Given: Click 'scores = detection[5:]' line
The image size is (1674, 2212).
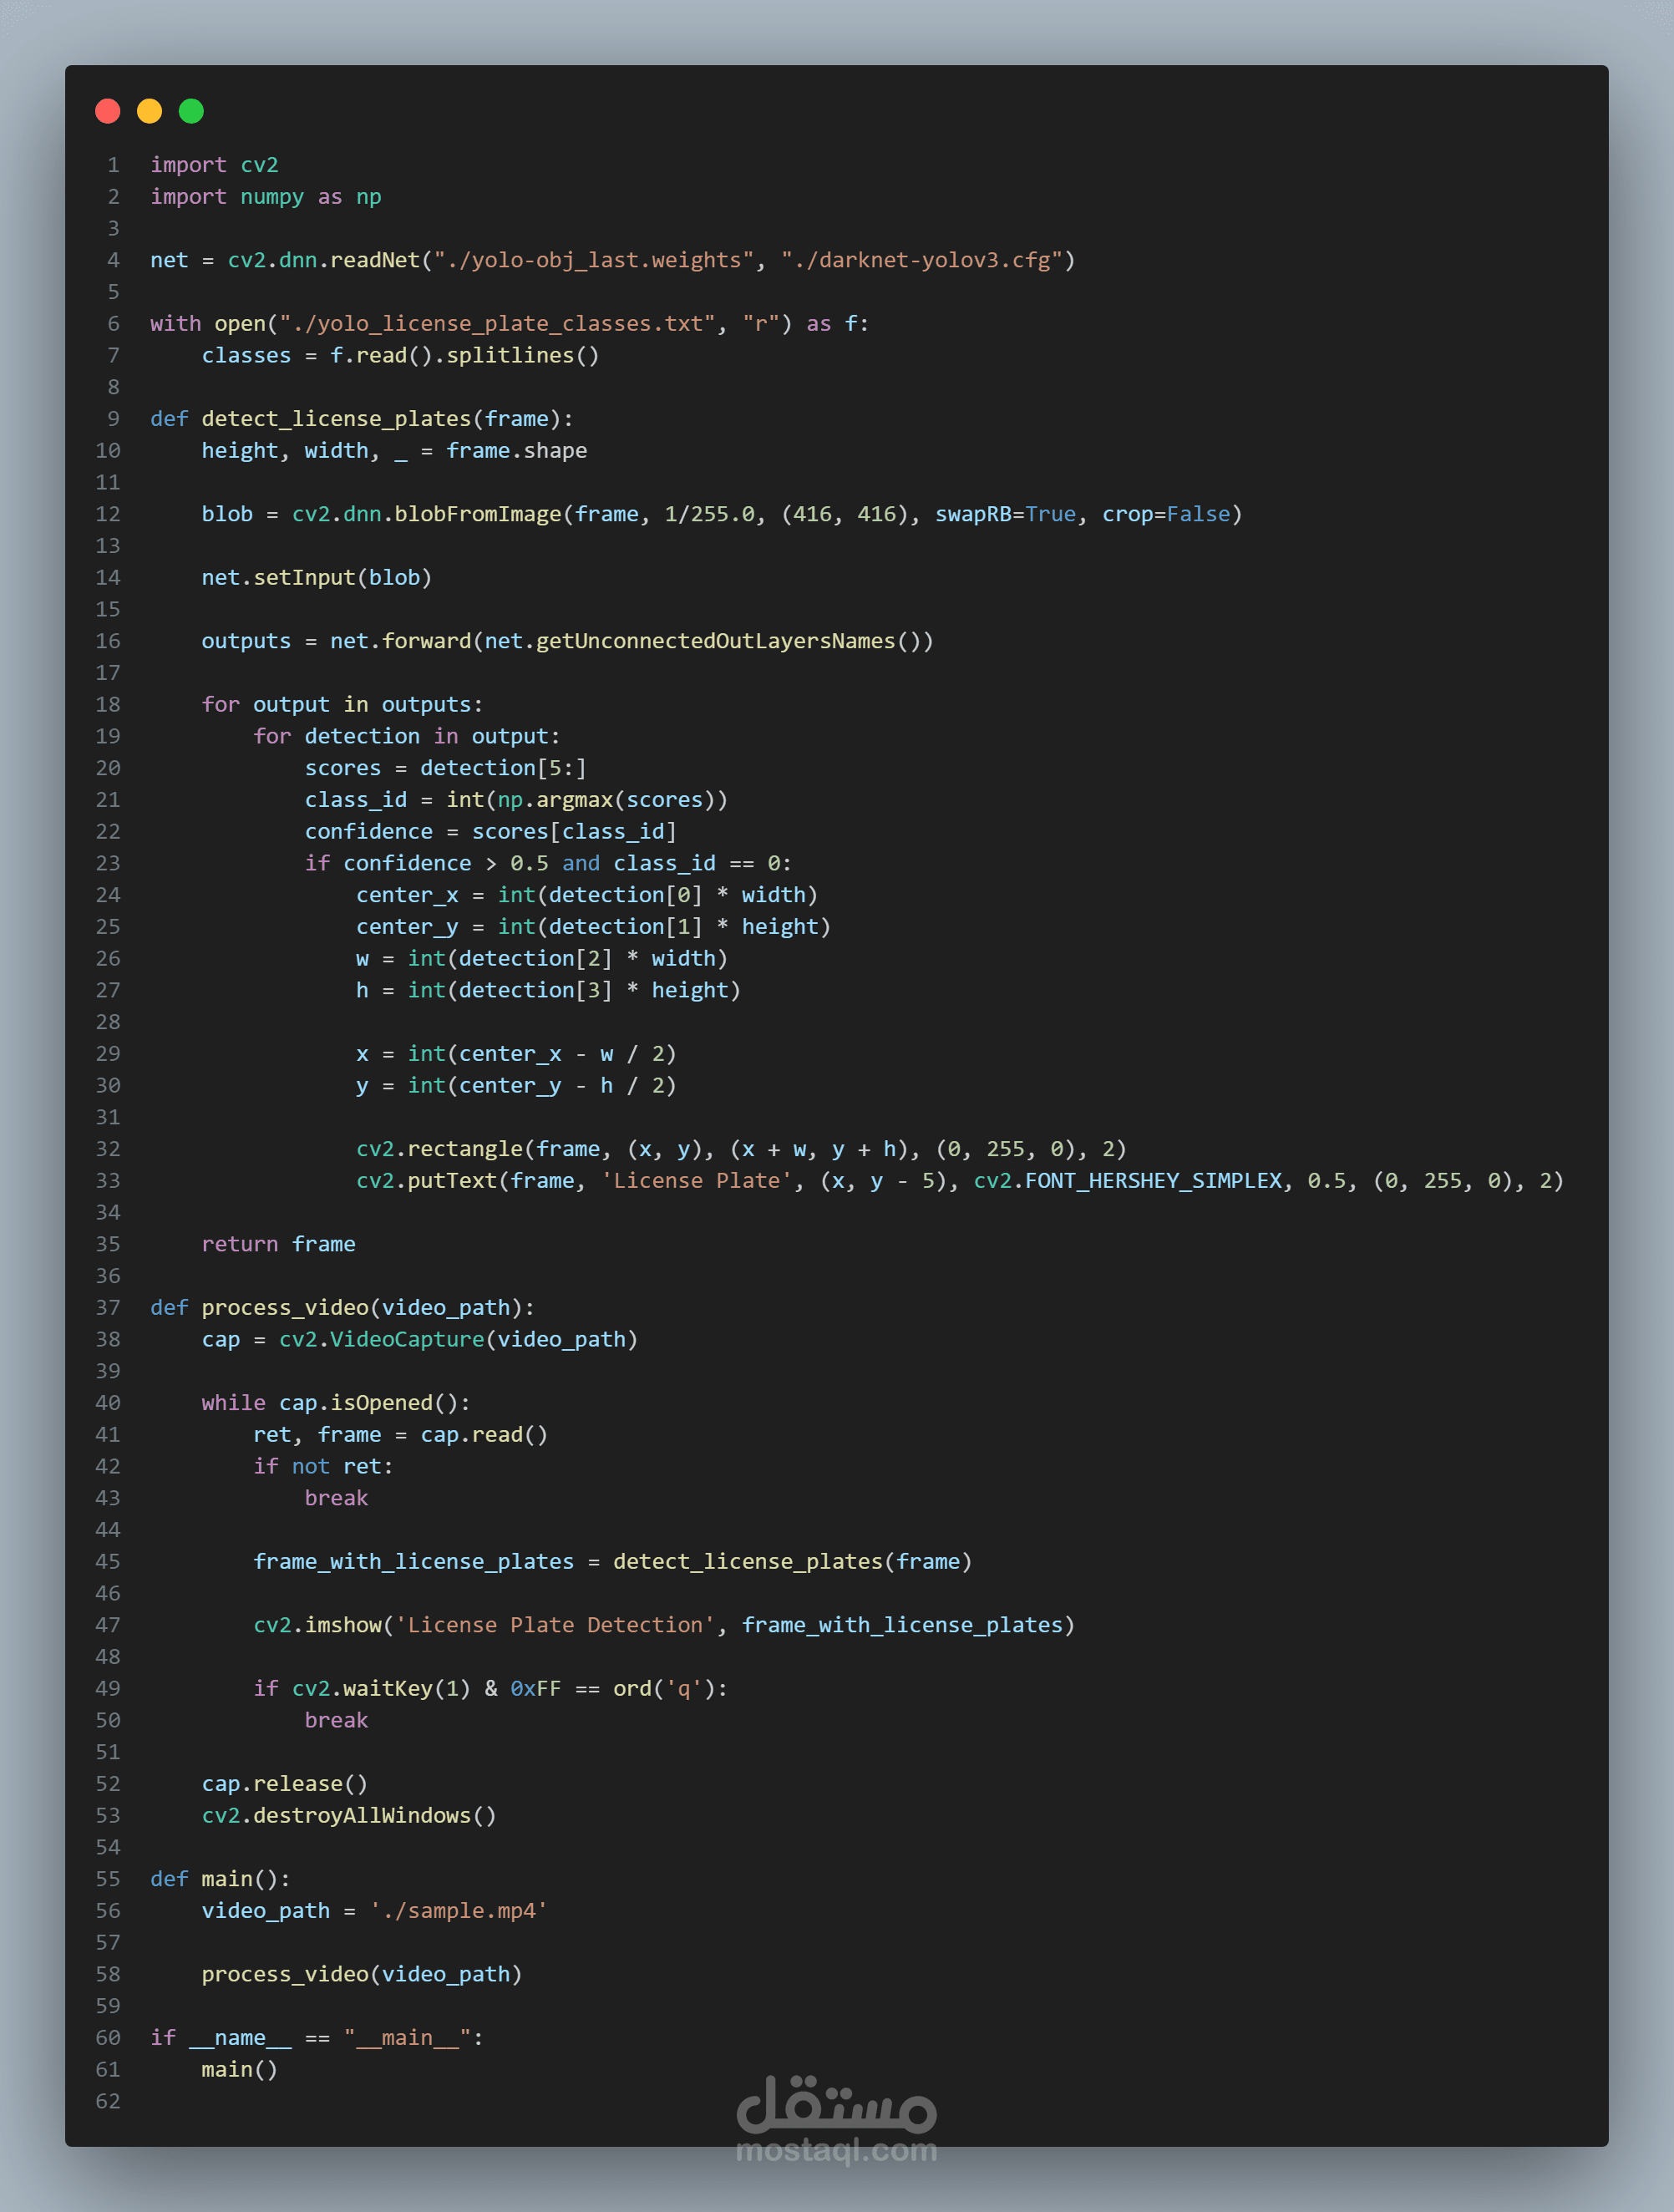Looking at the screenshot, I should click(x=446, y=768).
